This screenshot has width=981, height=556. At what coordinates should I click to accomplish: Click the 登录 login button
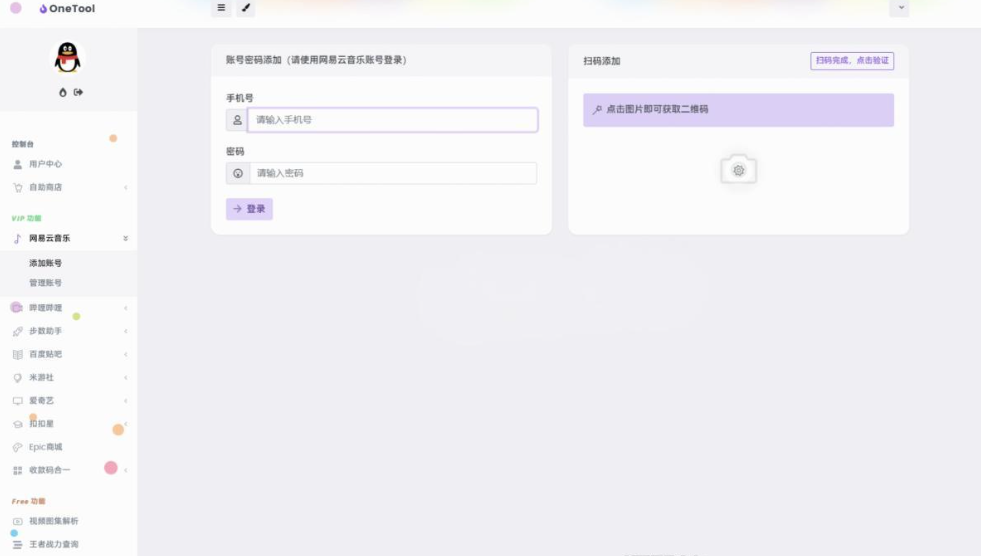point(249,209)
